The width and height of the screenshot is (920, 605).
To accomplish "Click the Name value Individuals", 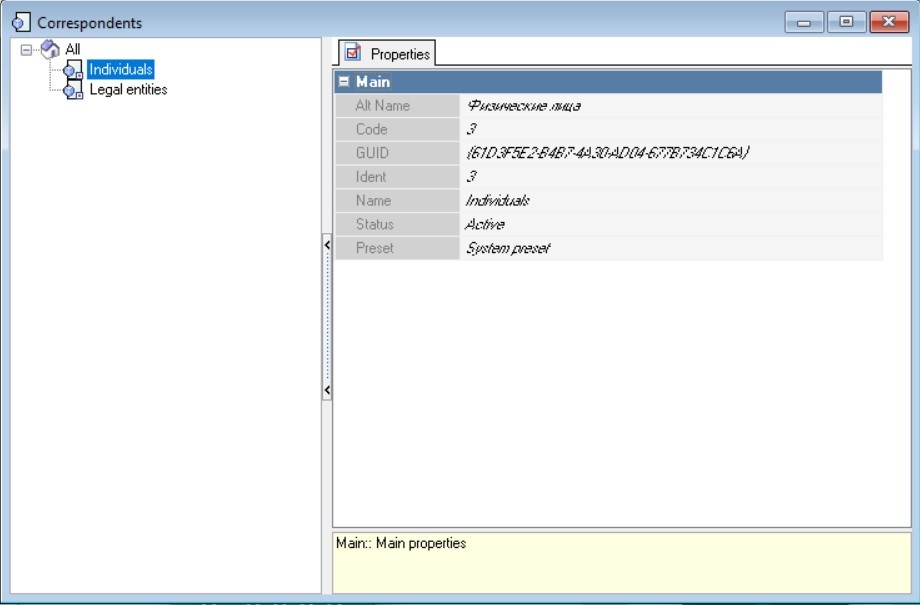I will coord(498,201).
